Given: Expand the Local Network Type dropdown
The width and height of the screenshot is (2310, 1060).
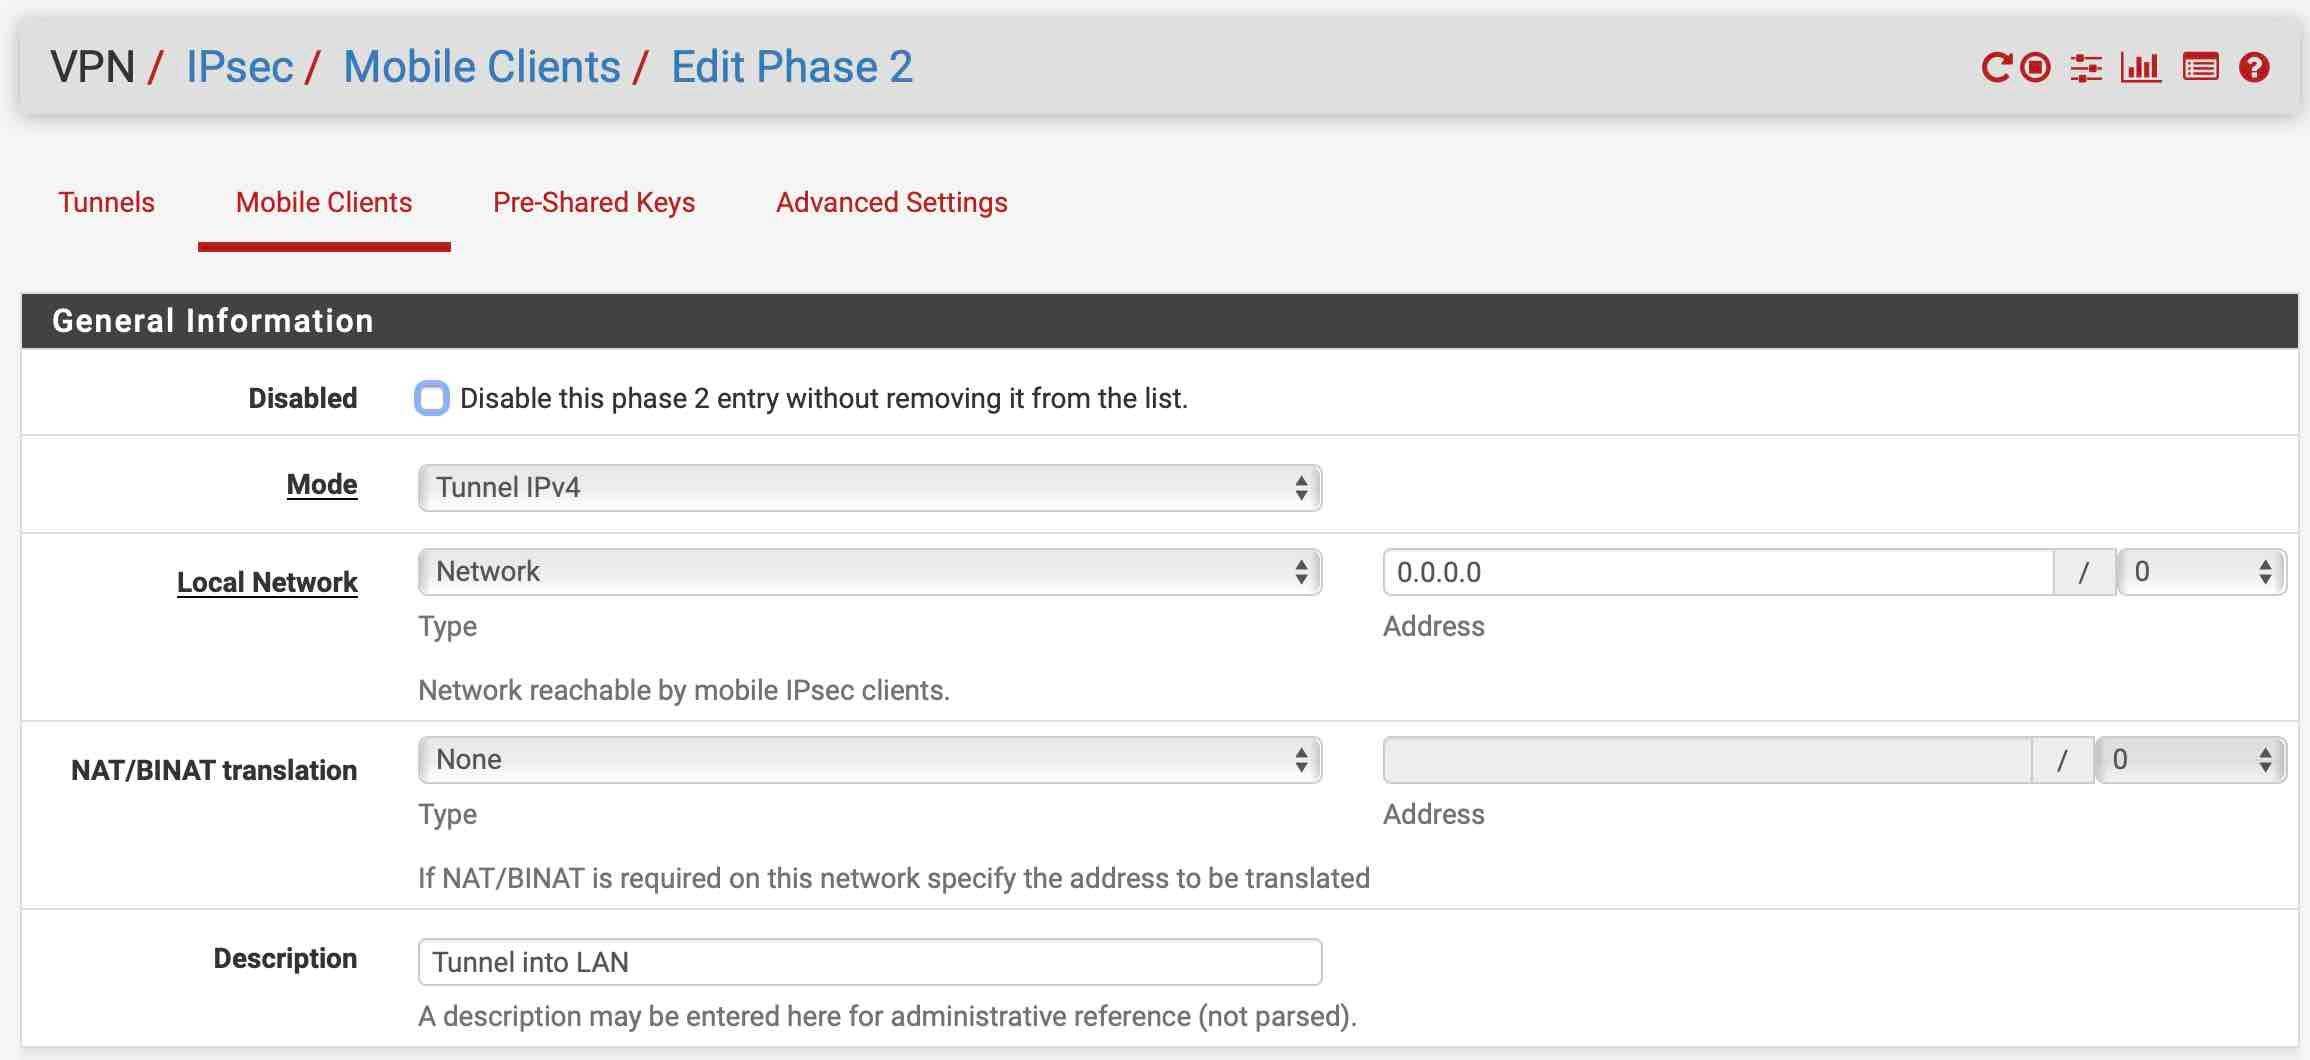Looking at the screenshot, I should click(869, 572).
